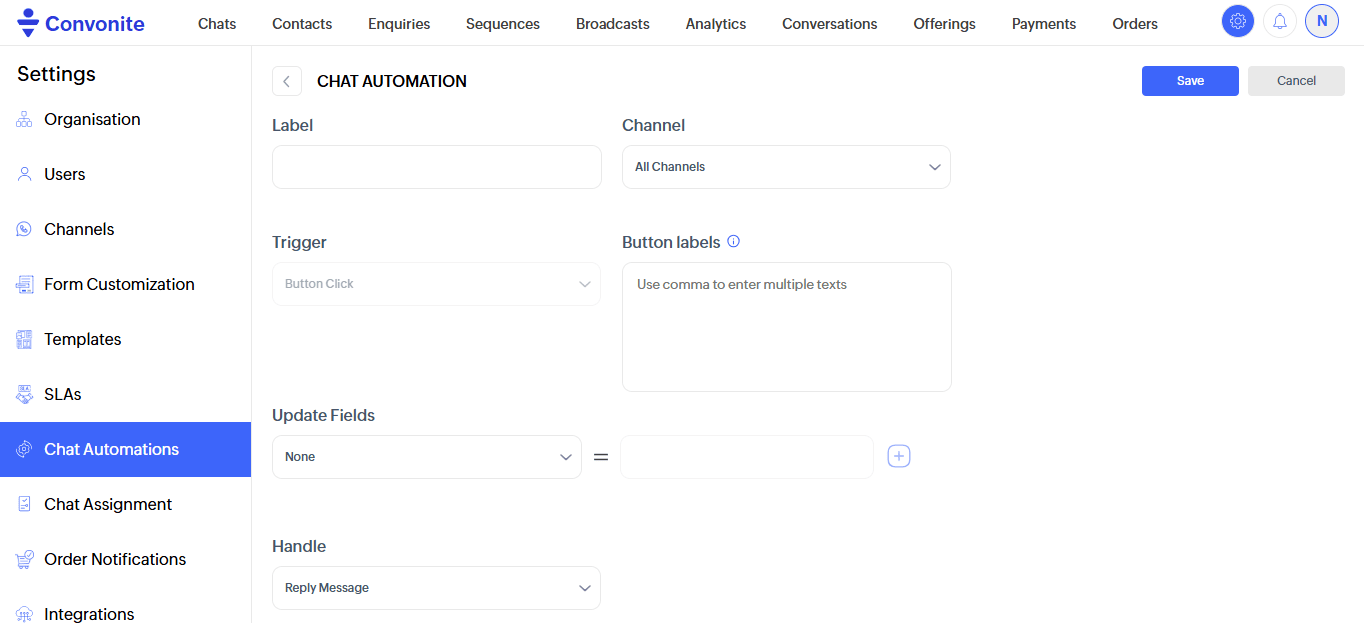The image size is (1364, 623).
Task: Open the Analytics menu item
Action: point(716,24)
